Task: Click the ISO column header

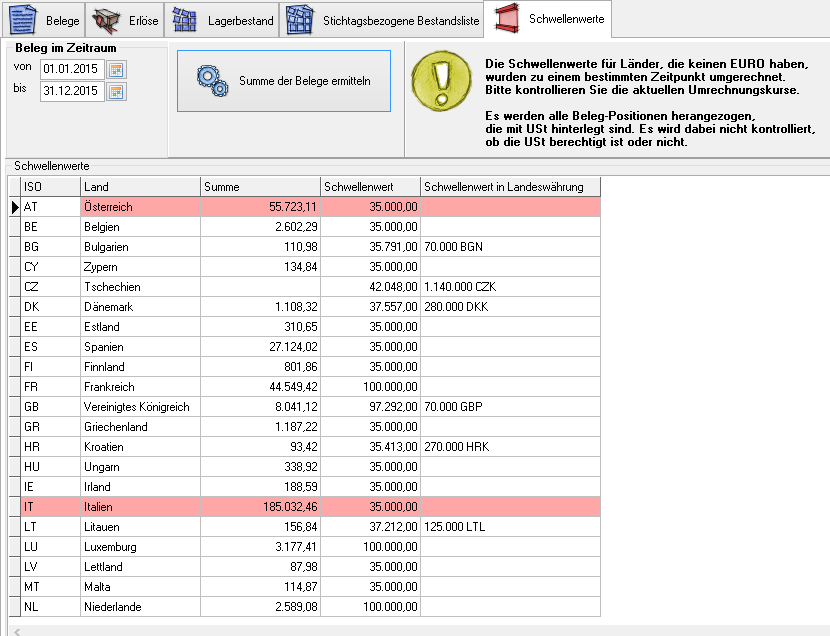Action: coord(50,187)
